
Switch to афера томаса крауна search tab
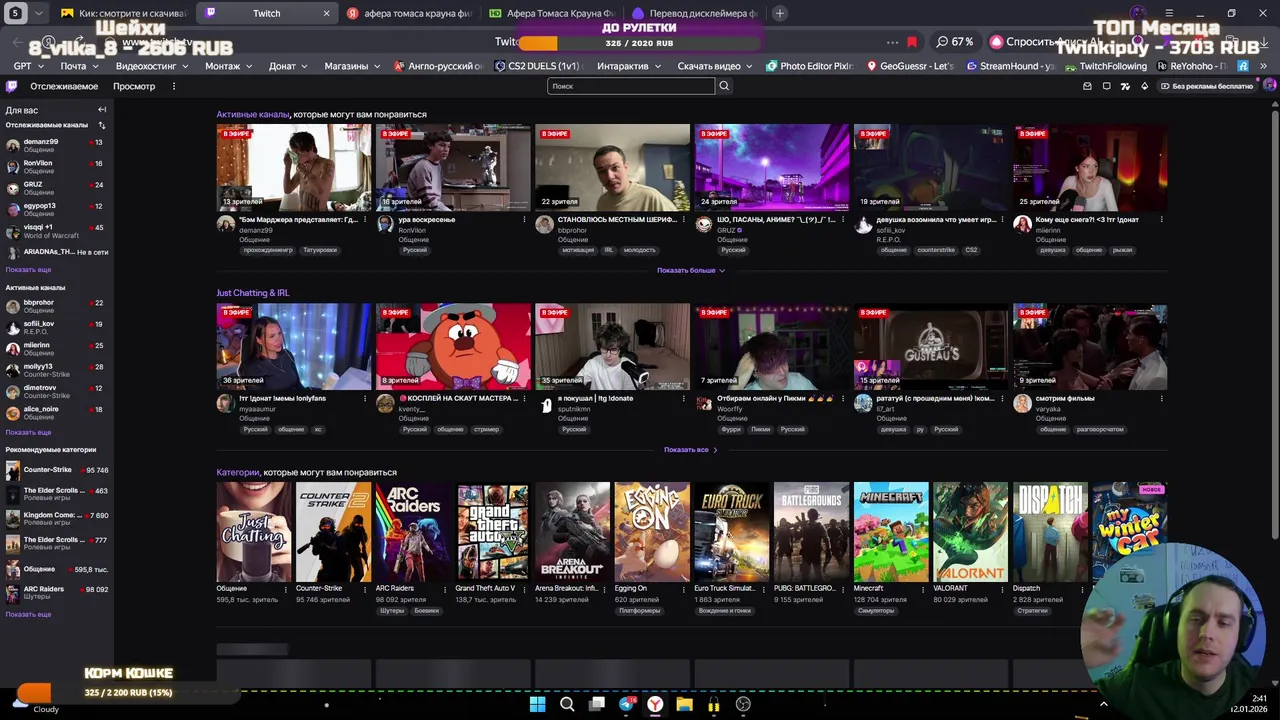[410, 13]
